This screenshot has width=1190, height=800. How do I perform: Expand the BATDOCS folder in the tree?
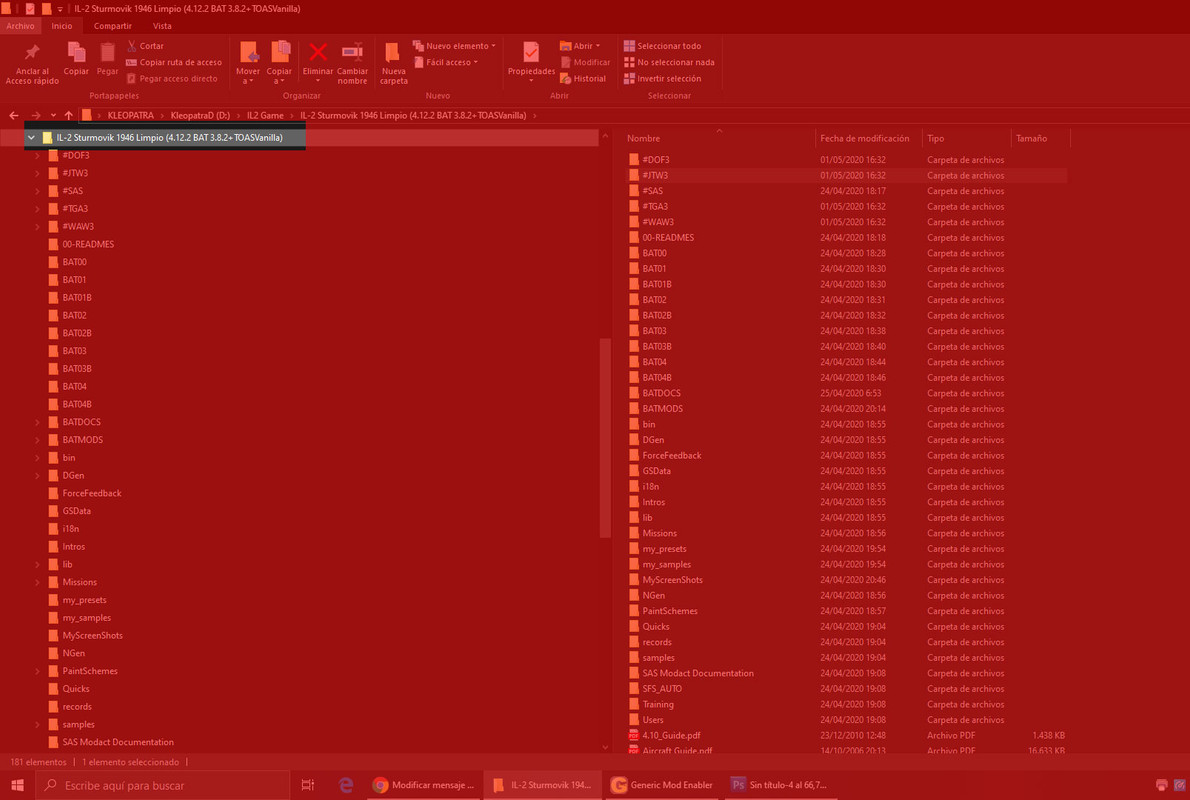pos(37,422)
